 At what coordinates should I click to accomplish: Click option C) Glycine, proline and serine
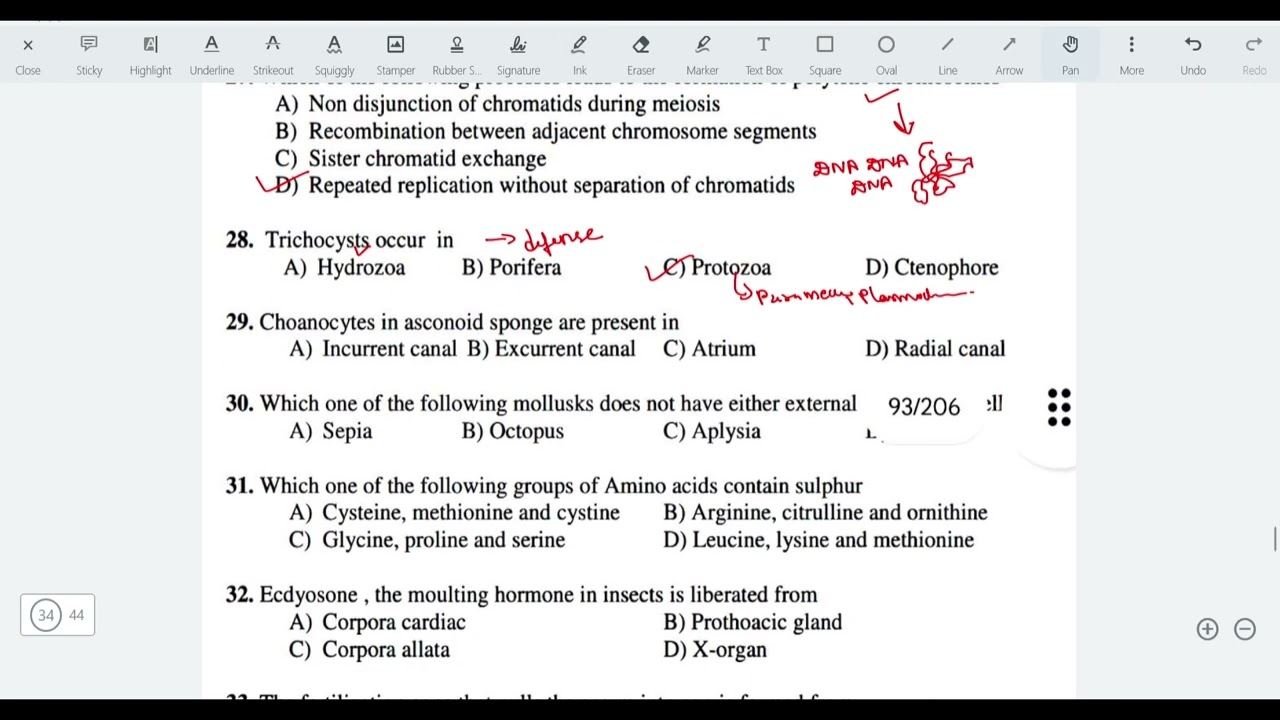[427, 539]
